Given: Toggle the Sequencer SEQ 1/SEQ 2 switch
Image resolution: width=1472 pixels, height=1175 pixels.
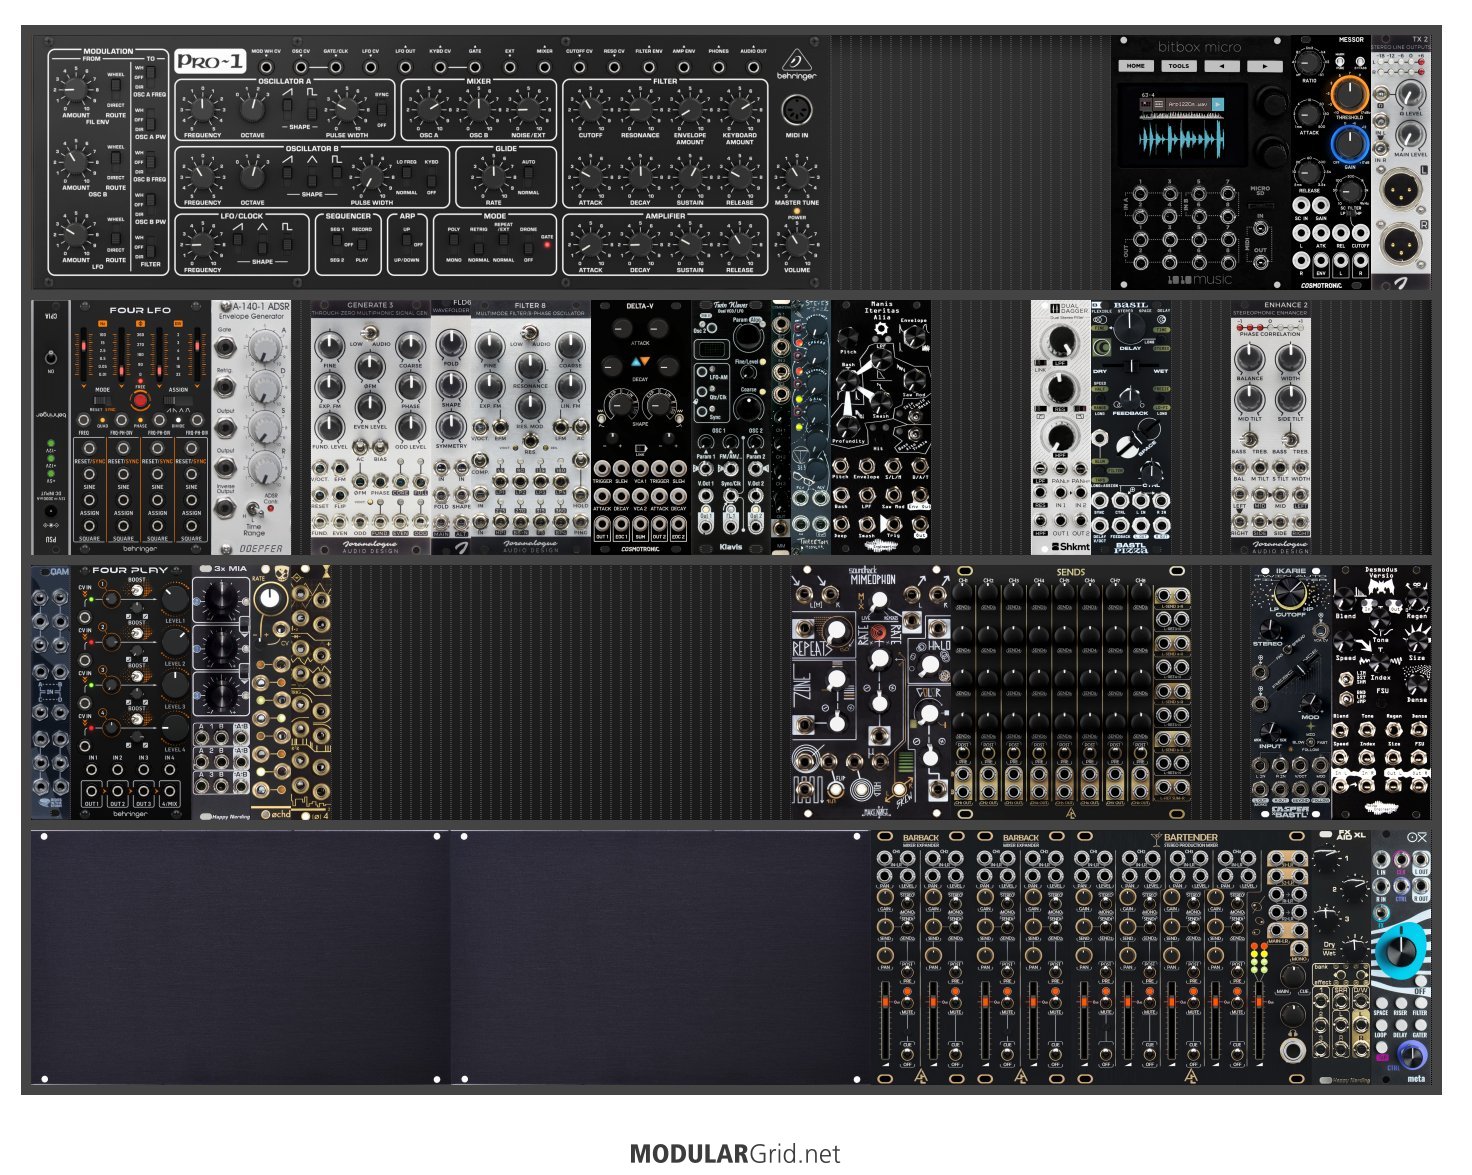Looking at the screenshot, I should tap(337, 244).
